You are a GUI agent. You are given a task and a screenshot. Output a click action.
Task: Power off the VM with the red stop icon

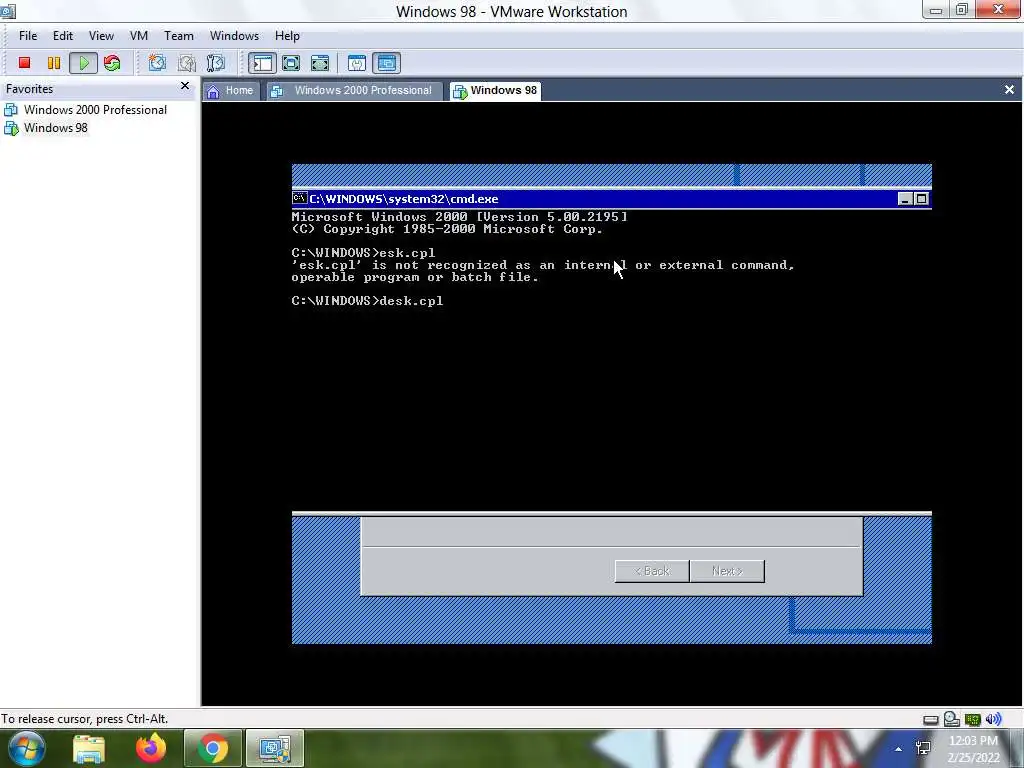coord(25,63)
